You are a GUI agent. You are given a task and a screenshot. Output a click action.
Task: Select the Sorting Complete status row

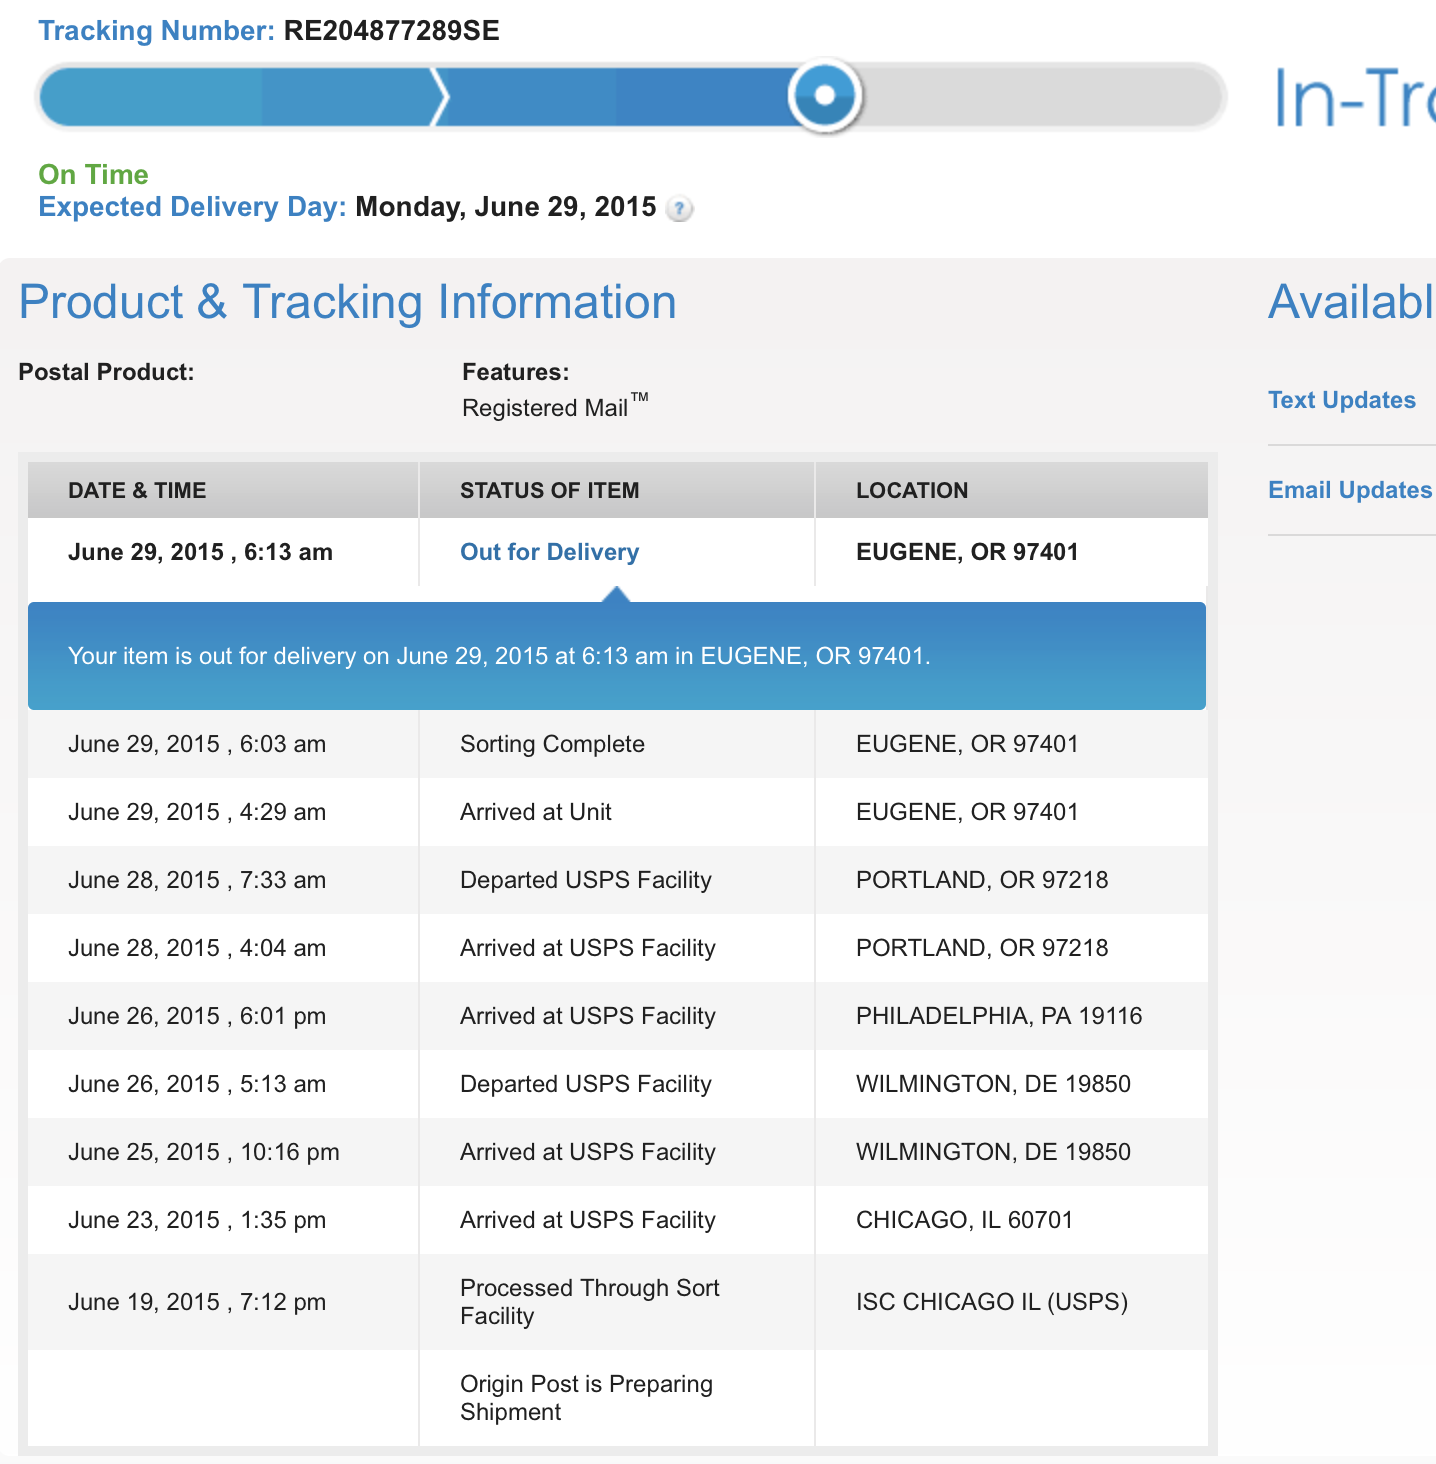(x=552, y=744)
